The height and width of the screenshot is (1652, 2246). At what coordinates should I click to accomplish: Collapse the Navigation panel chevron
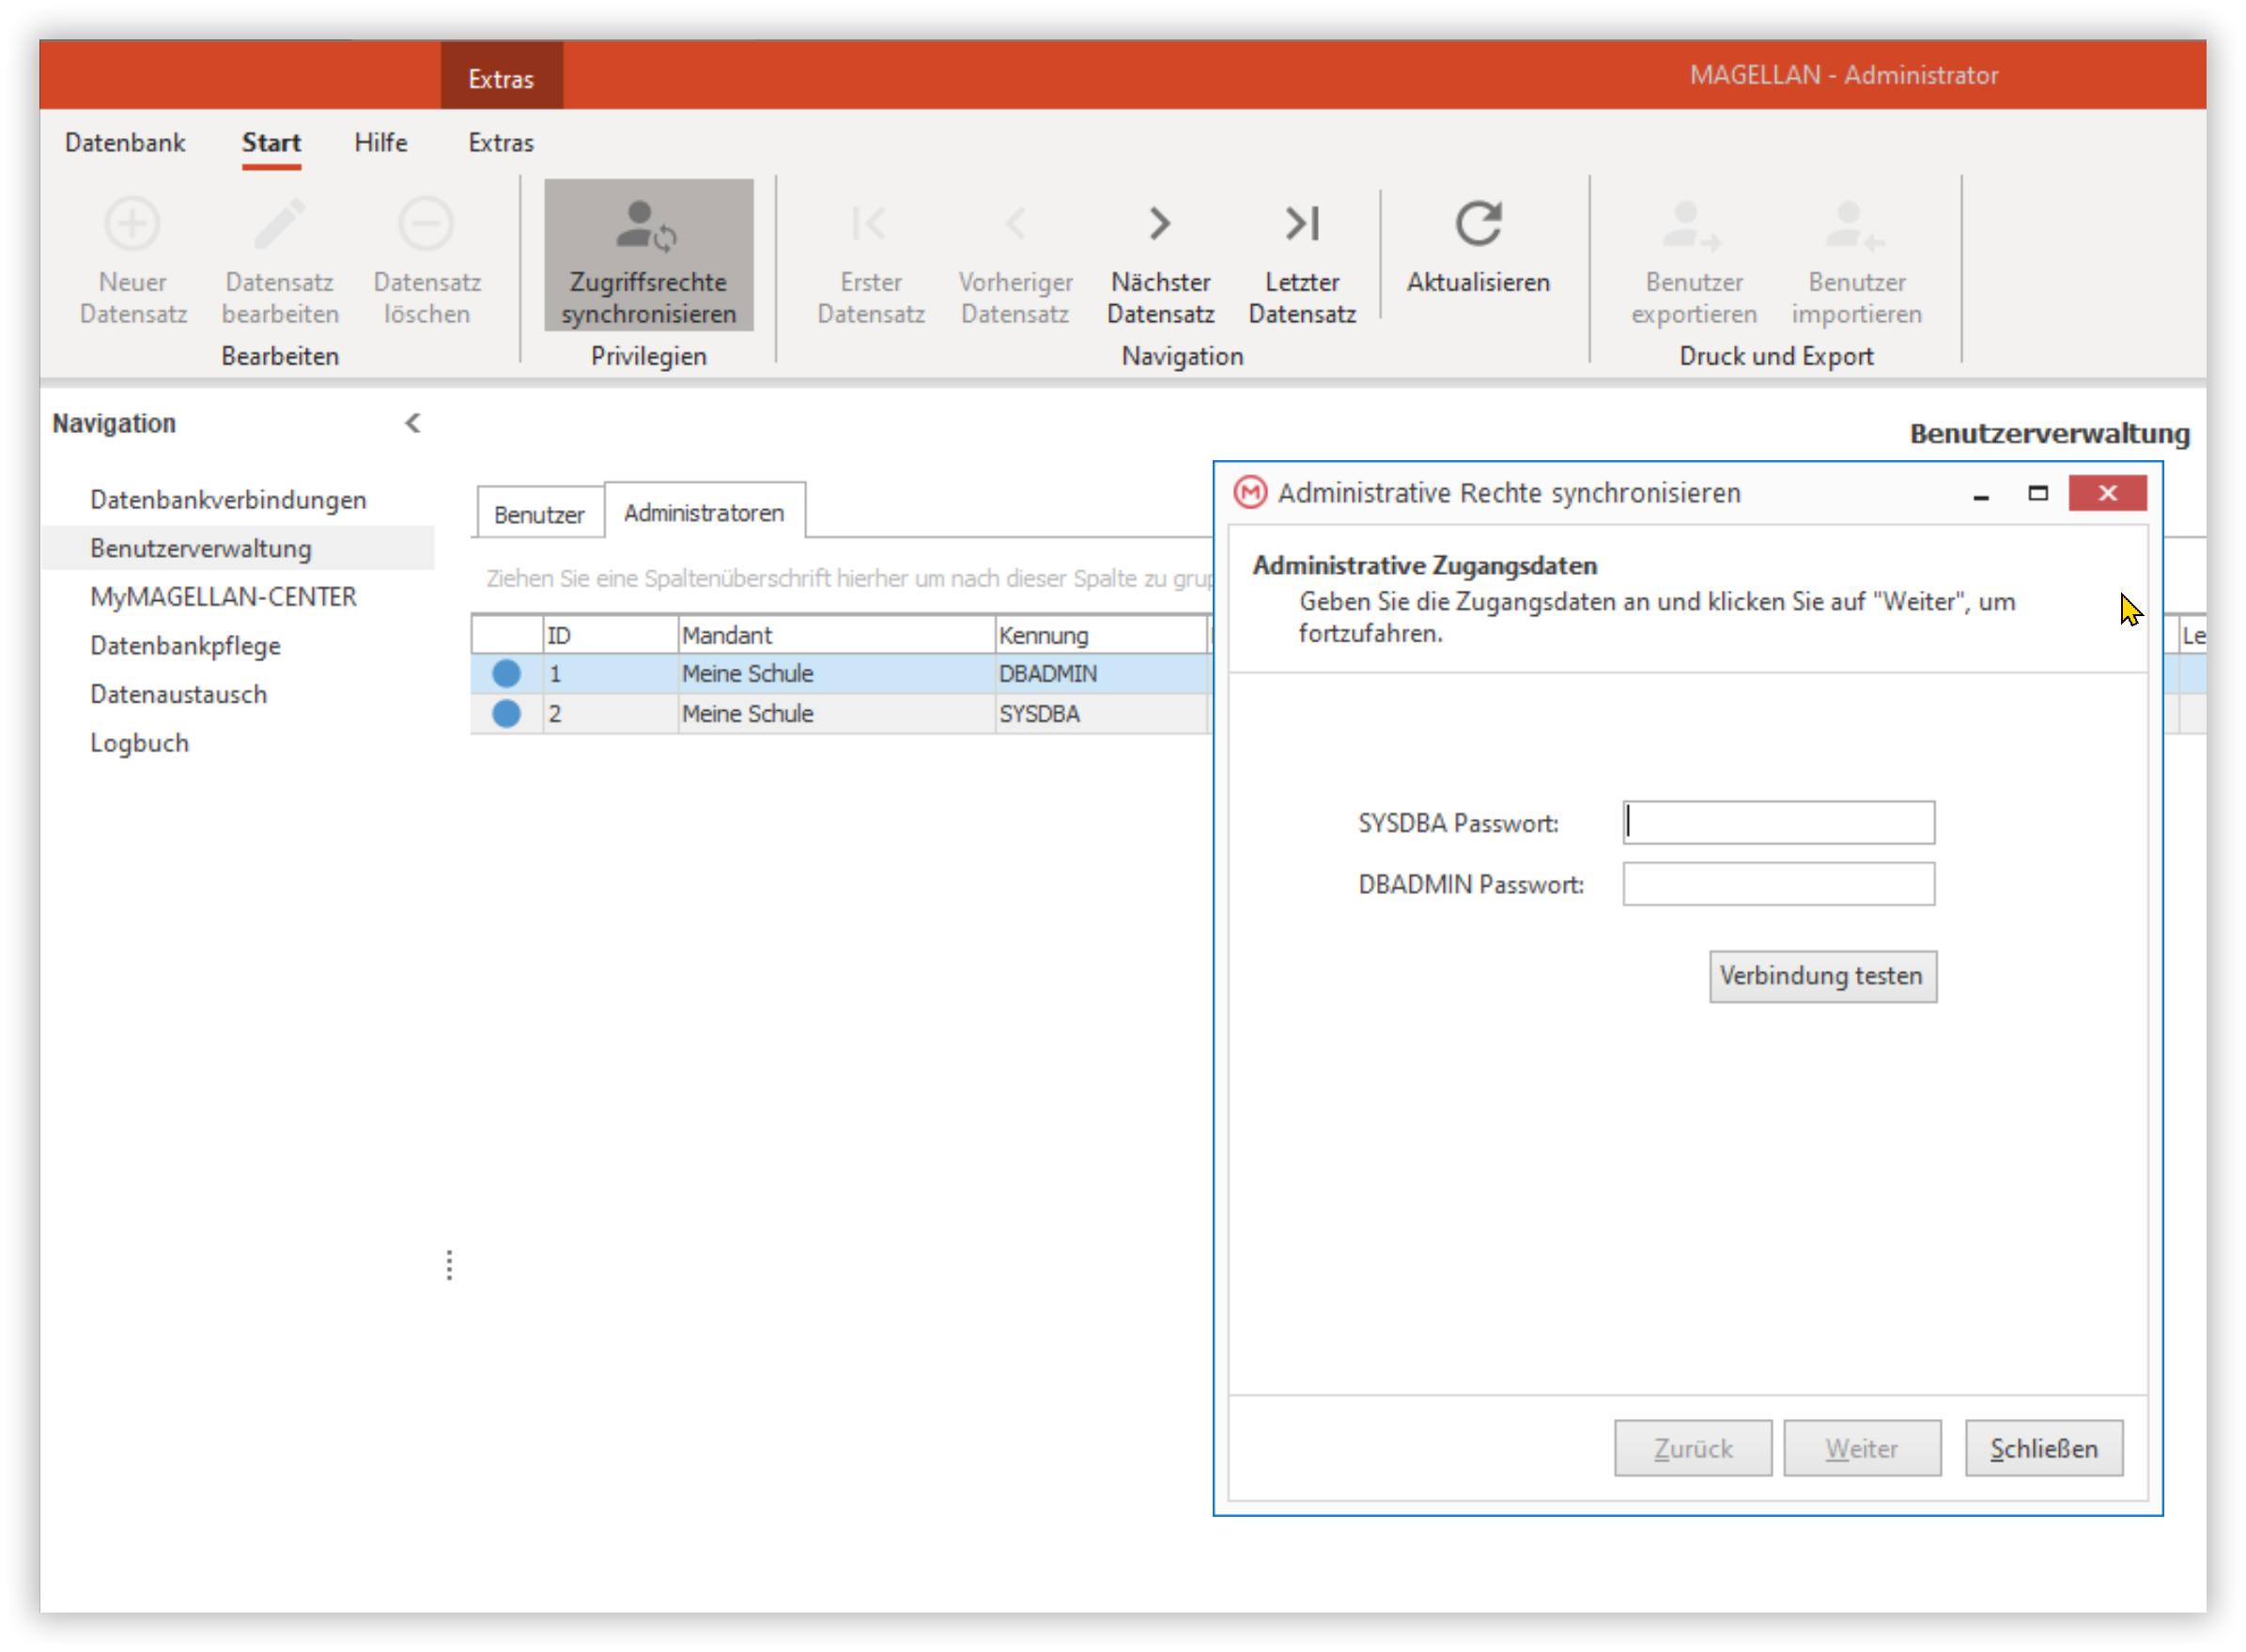[412, 423]
